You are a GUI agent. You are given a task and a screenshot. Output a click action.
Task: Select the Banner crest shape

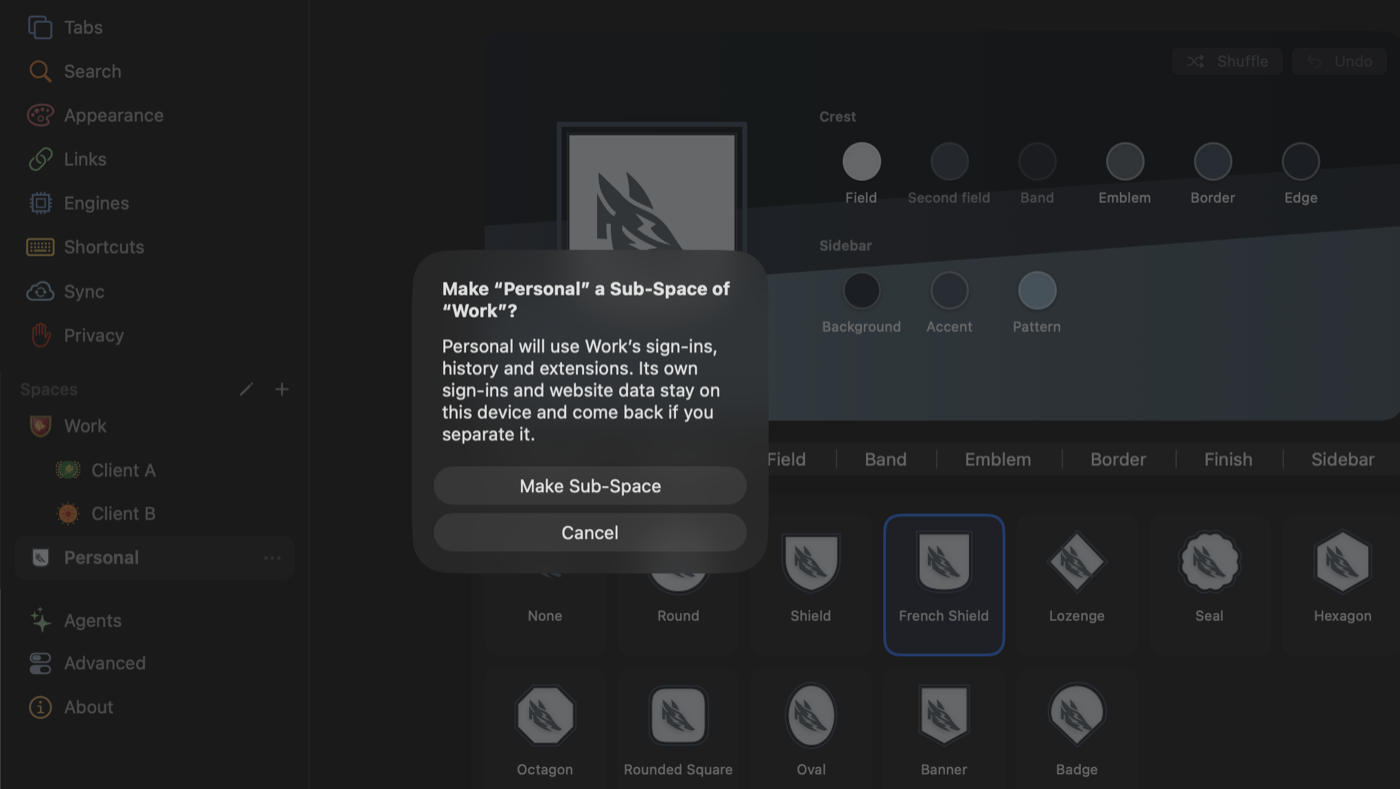click(x=944, y=730)
